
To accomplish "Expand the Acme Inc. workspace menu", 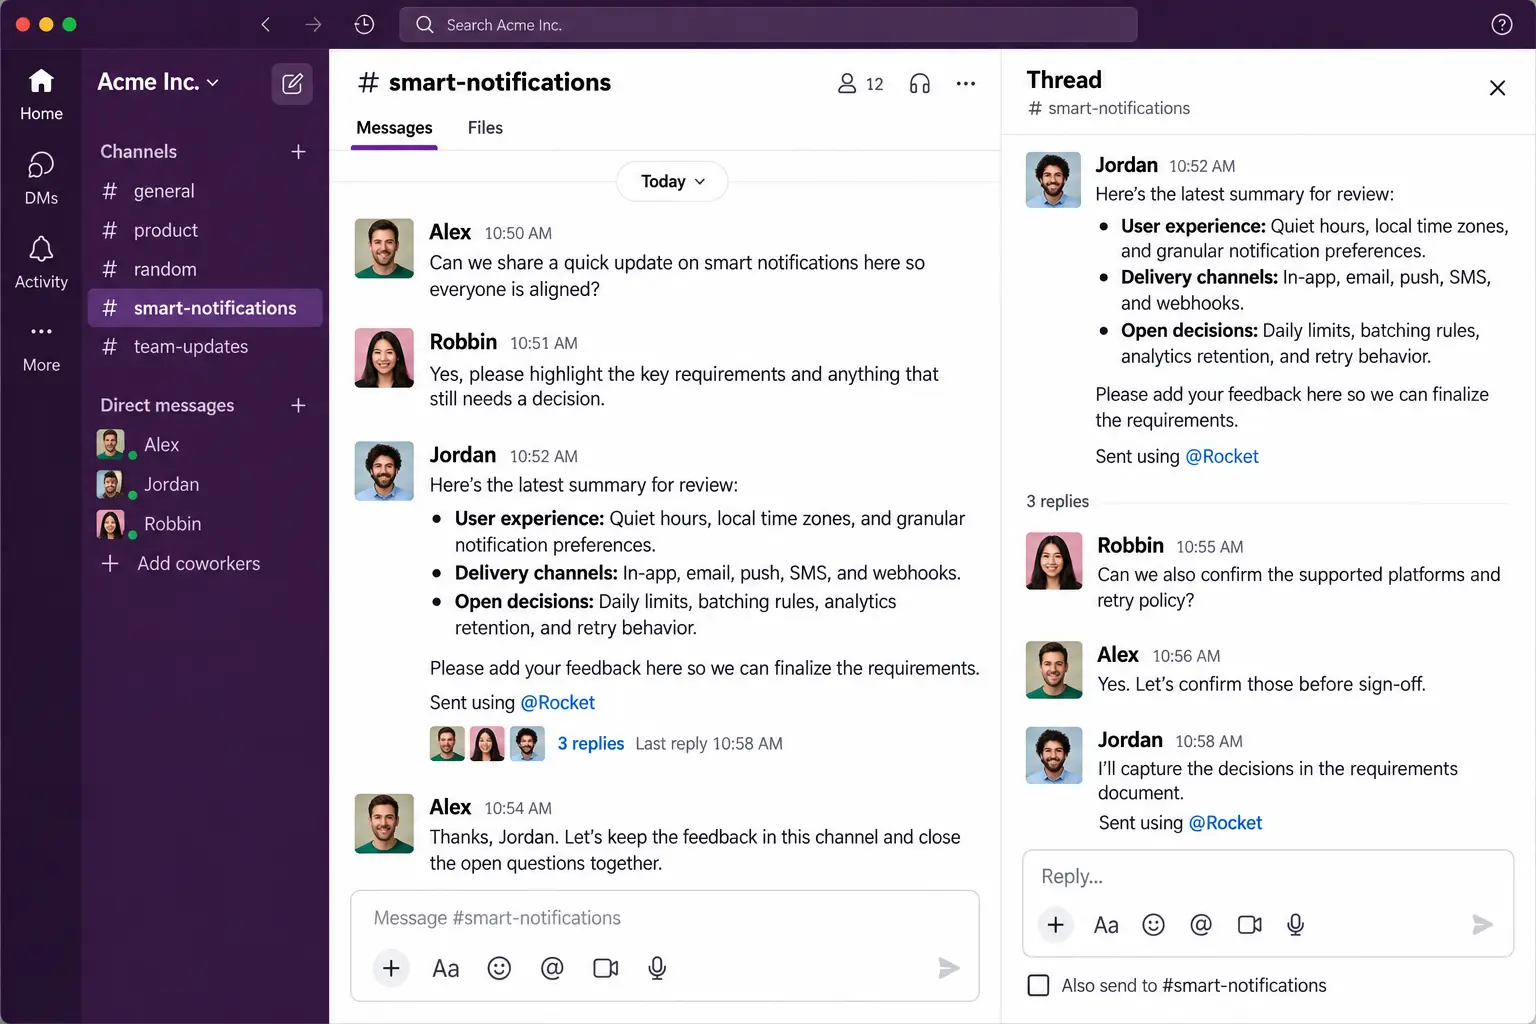I will [158, 82].
